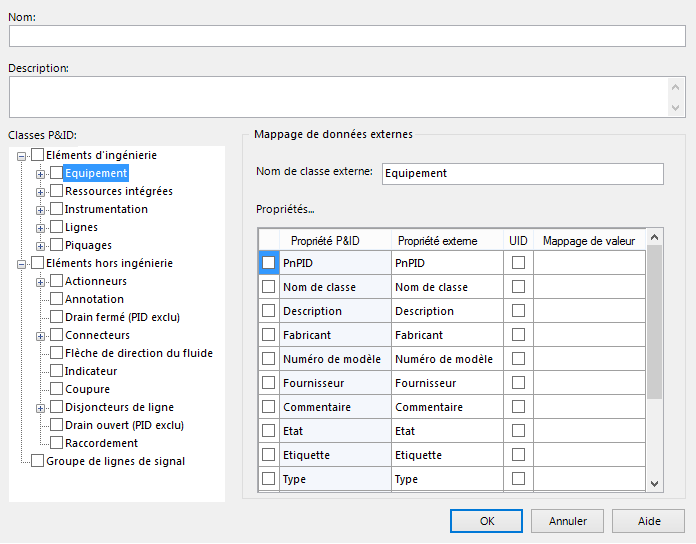Open Aide help button

(648, 521)
